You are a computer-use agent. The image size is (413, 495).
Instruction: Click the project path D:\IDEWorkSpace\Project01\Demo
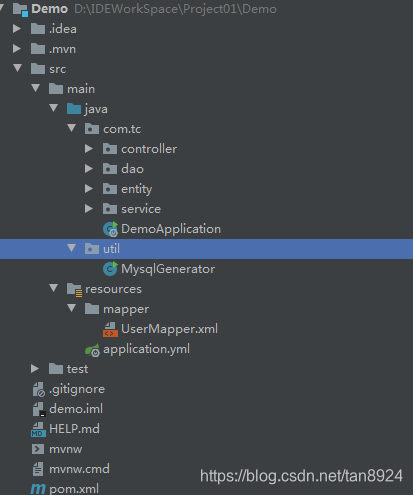coord(175,9)
